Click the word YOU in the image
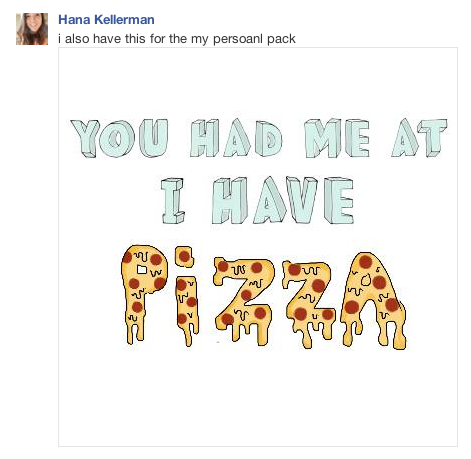471x459 pixels. (119, 138)
